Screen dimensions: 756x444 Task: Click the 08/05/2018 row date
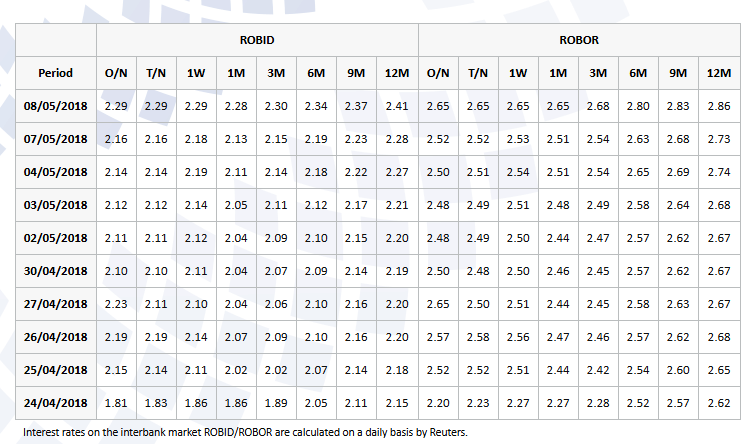click(55, 106)
